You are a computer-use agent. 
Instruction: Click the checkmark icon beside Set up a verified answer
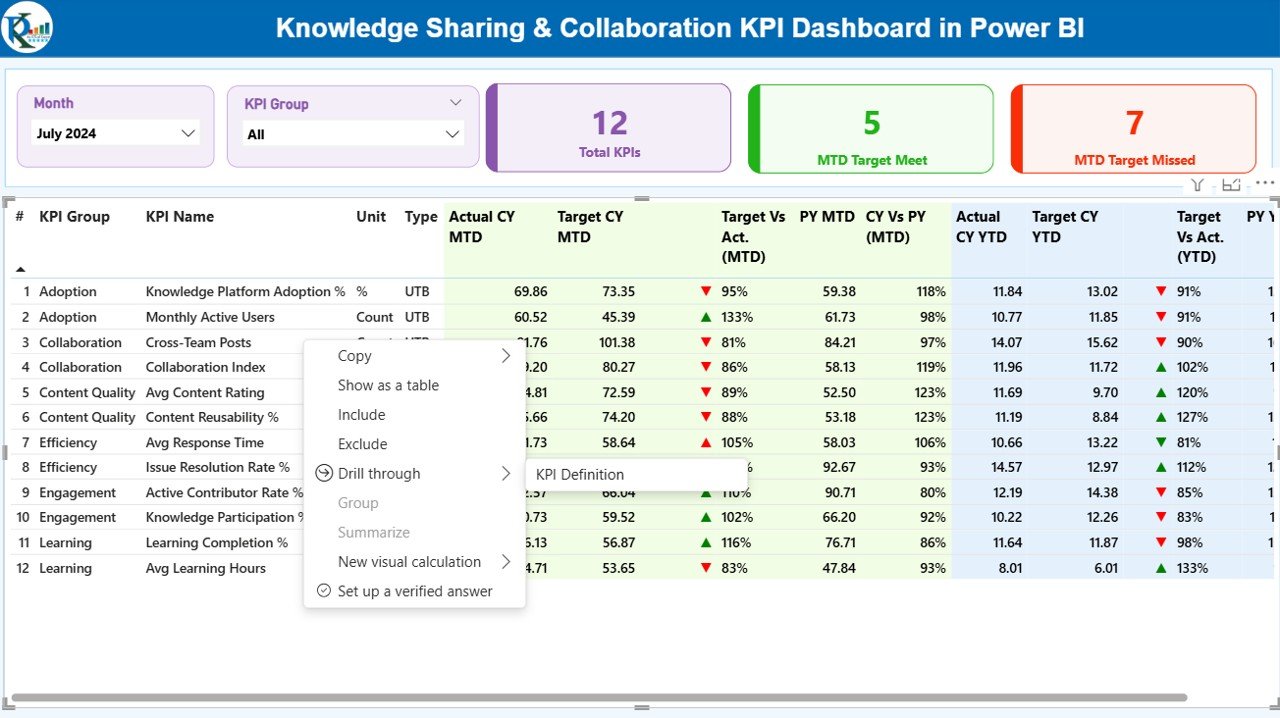(x=323, y=591)
